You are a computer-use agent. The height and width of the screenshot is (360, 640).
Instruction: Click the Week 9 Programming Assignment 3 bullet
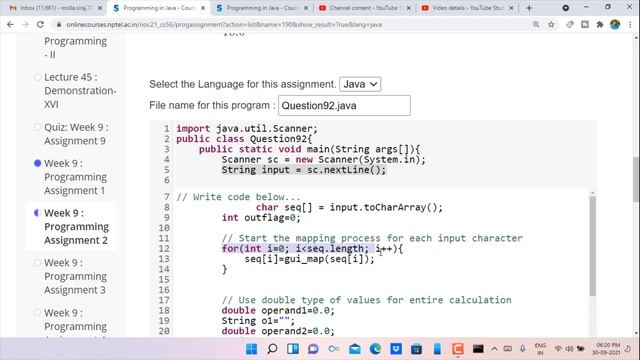coord(38,262)
